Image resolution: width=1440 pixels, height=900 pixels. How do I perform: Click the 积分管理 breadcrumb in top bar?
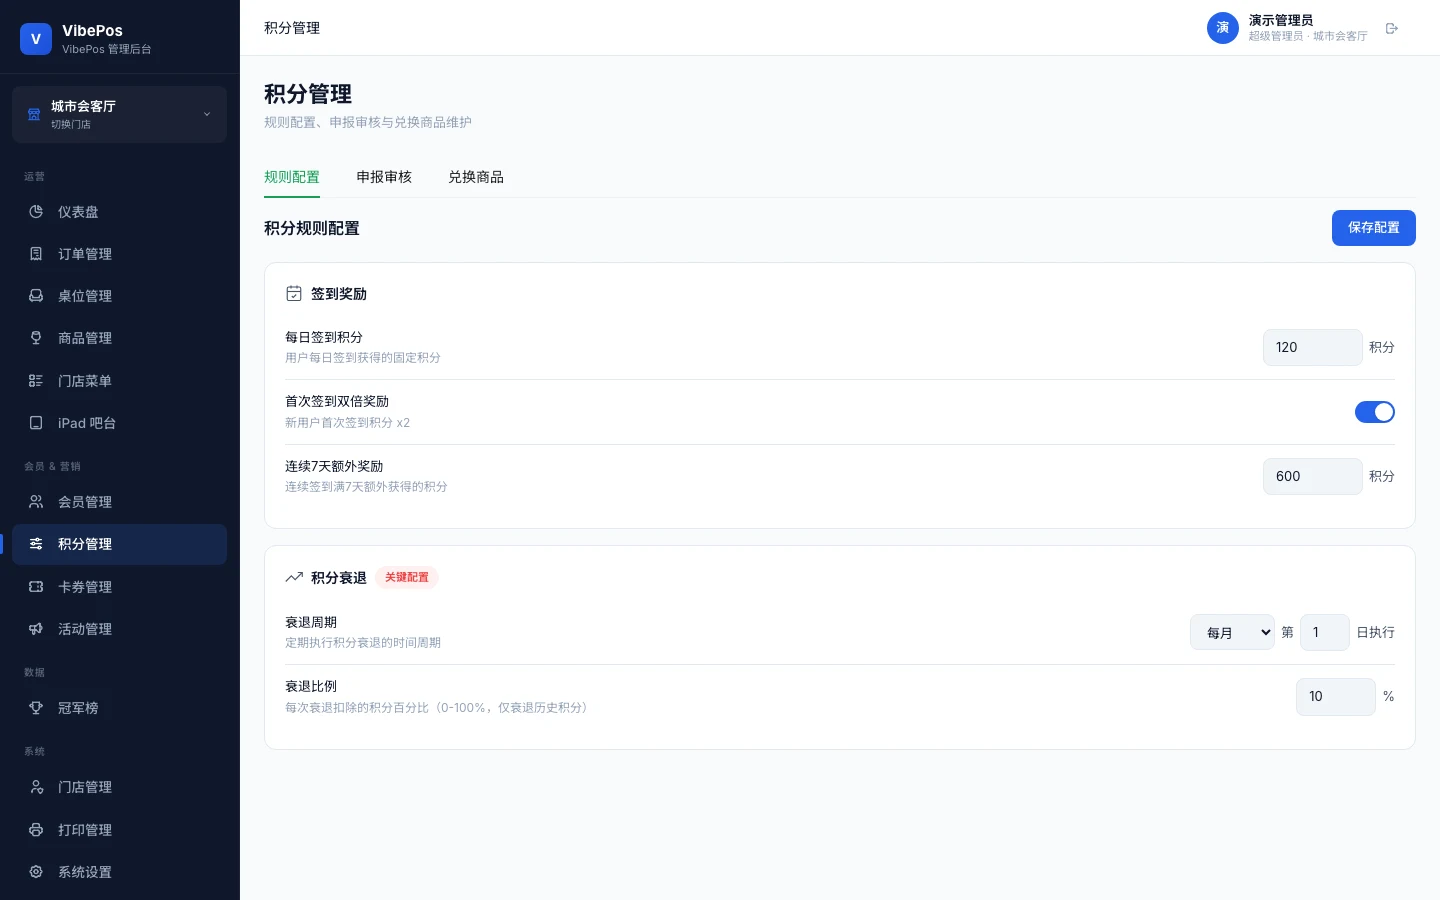(x=292, y=28)
